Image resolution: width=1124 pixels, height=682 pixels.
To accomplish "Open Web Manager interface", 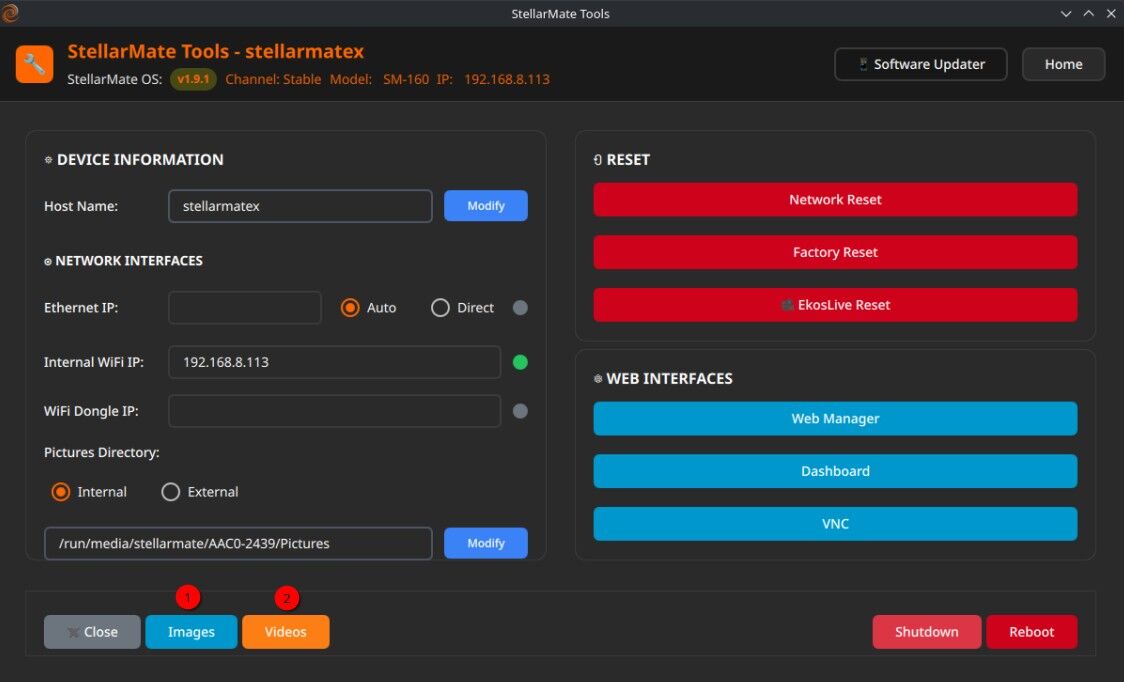I will (835, 419).
